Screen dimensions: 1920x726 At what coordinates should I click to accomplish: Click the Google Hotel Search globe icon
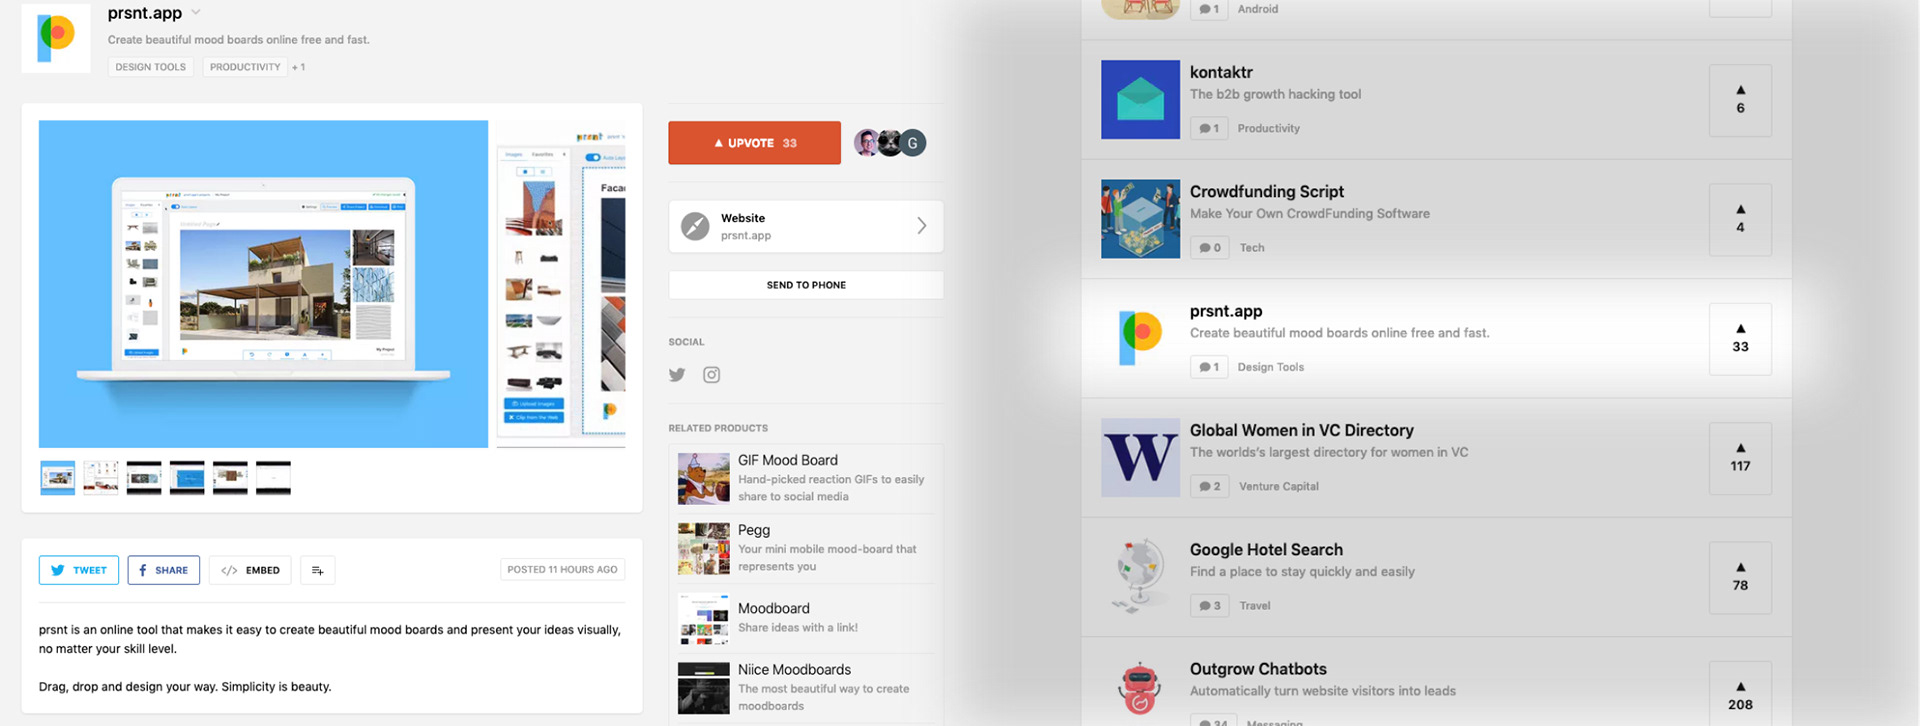point(1140,577)
